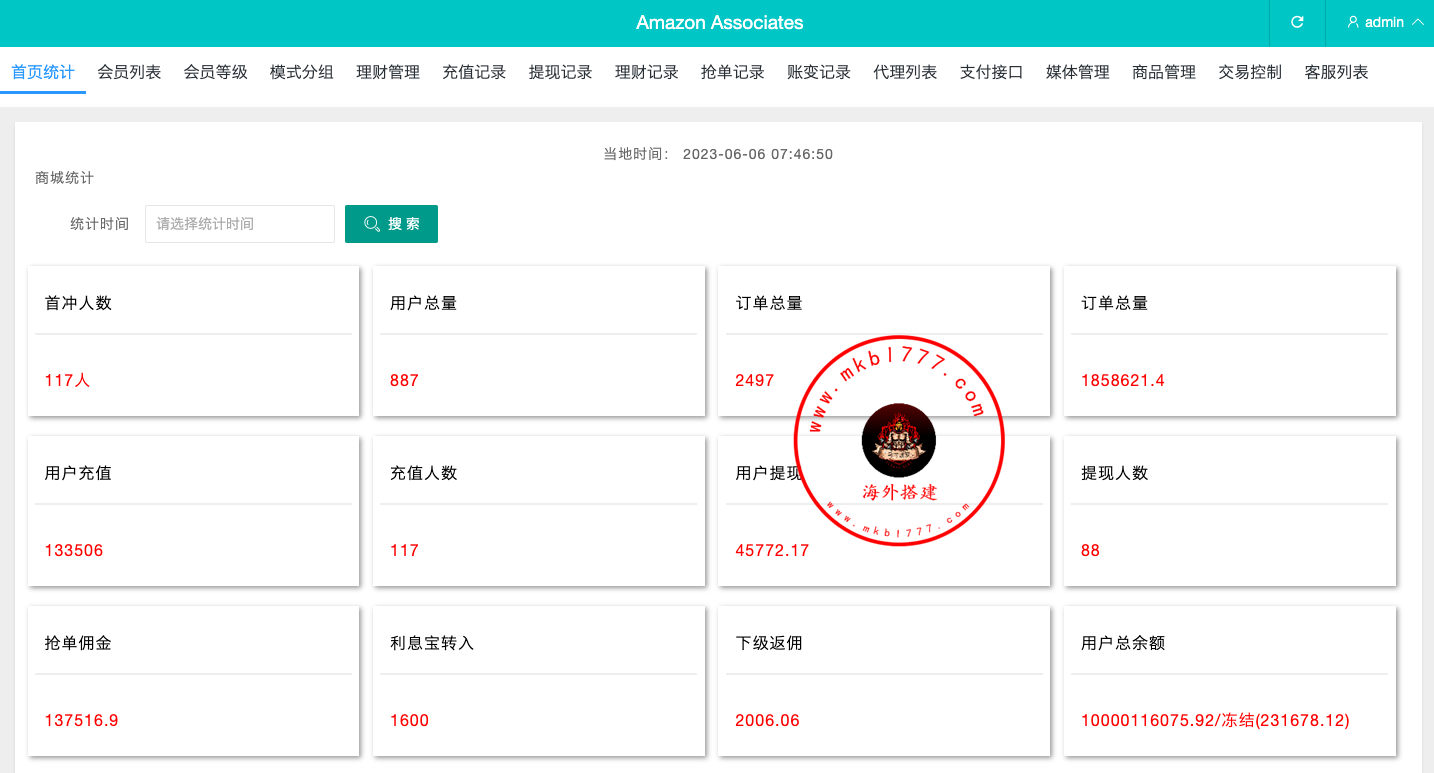Open the 抢单记录 tab
1434x773 pixels.
[733, 72]
